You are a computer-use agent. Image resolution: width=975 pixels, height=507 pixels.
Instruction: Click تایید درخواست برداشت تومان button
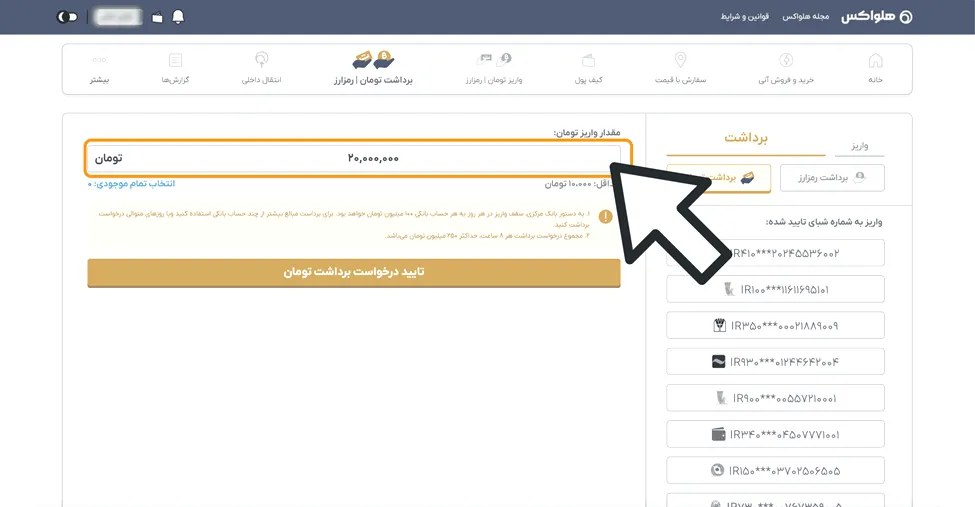pyautogui.click(x=354, y=272)
